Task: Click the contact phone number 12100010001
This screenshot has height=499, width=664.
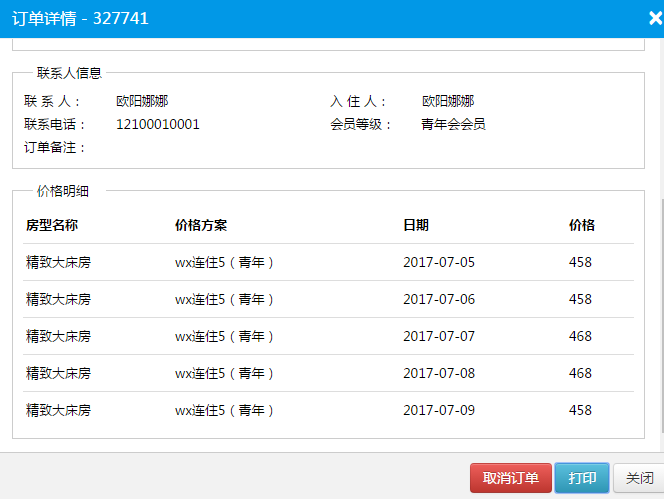Action: 158,125
